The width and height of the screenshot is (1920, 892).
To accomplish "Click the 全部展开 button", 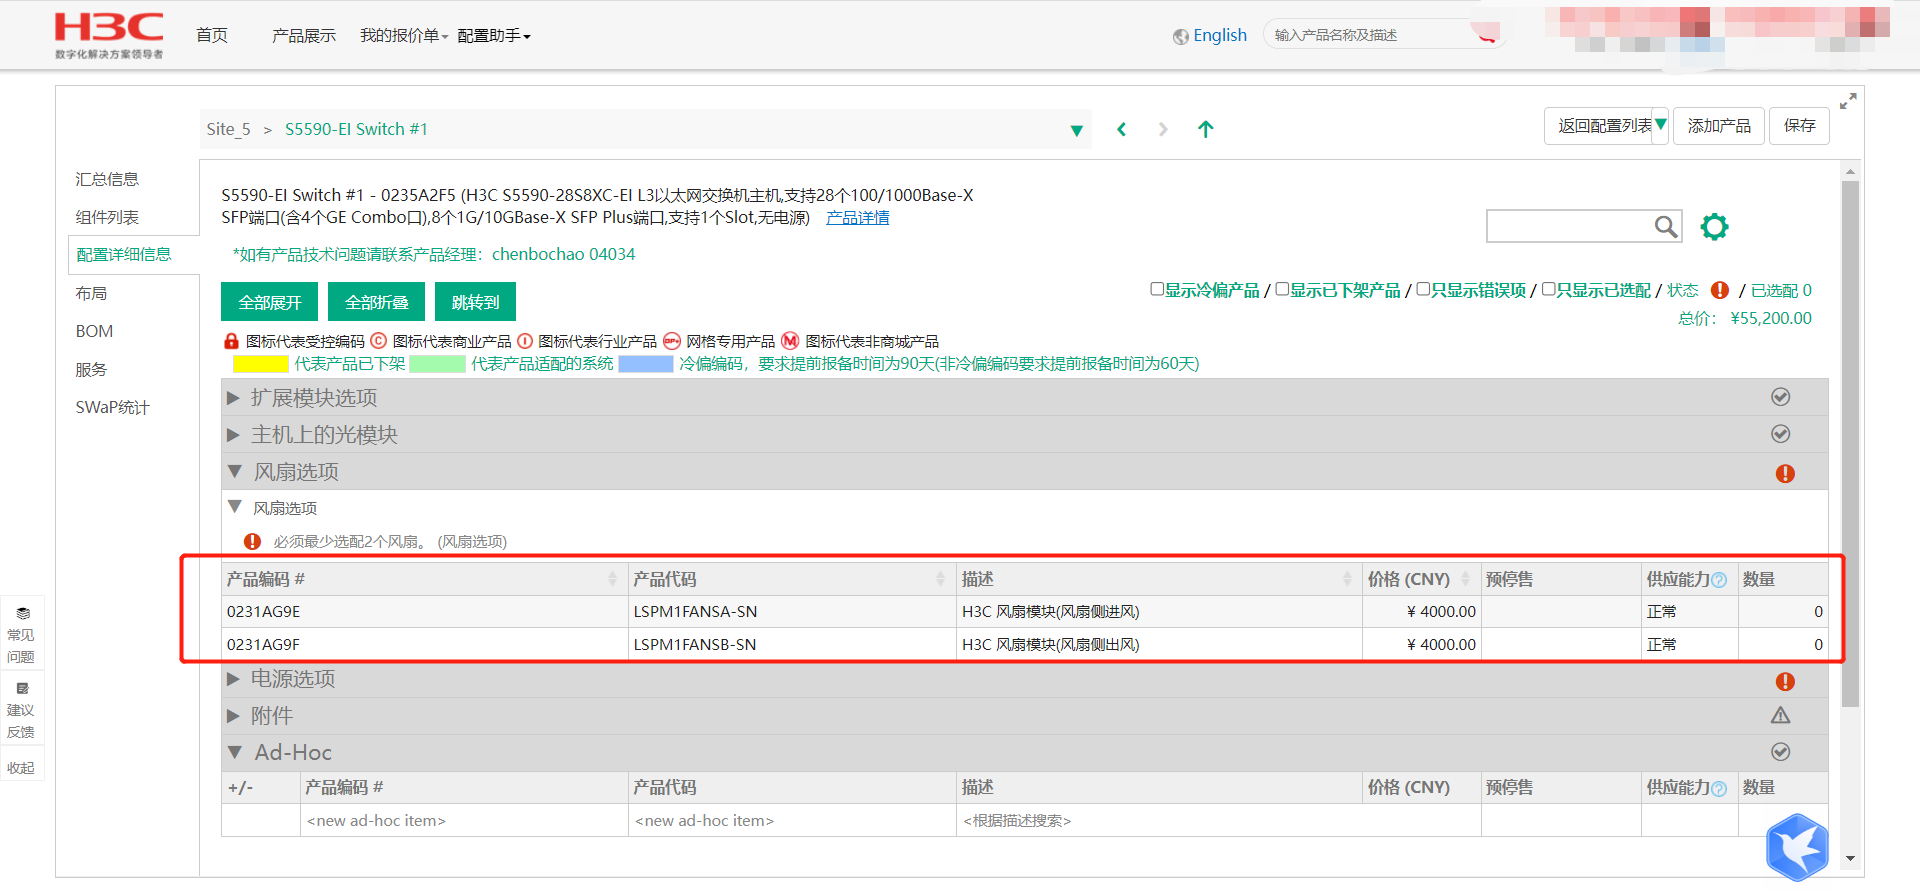I will (x=270, y=302).
